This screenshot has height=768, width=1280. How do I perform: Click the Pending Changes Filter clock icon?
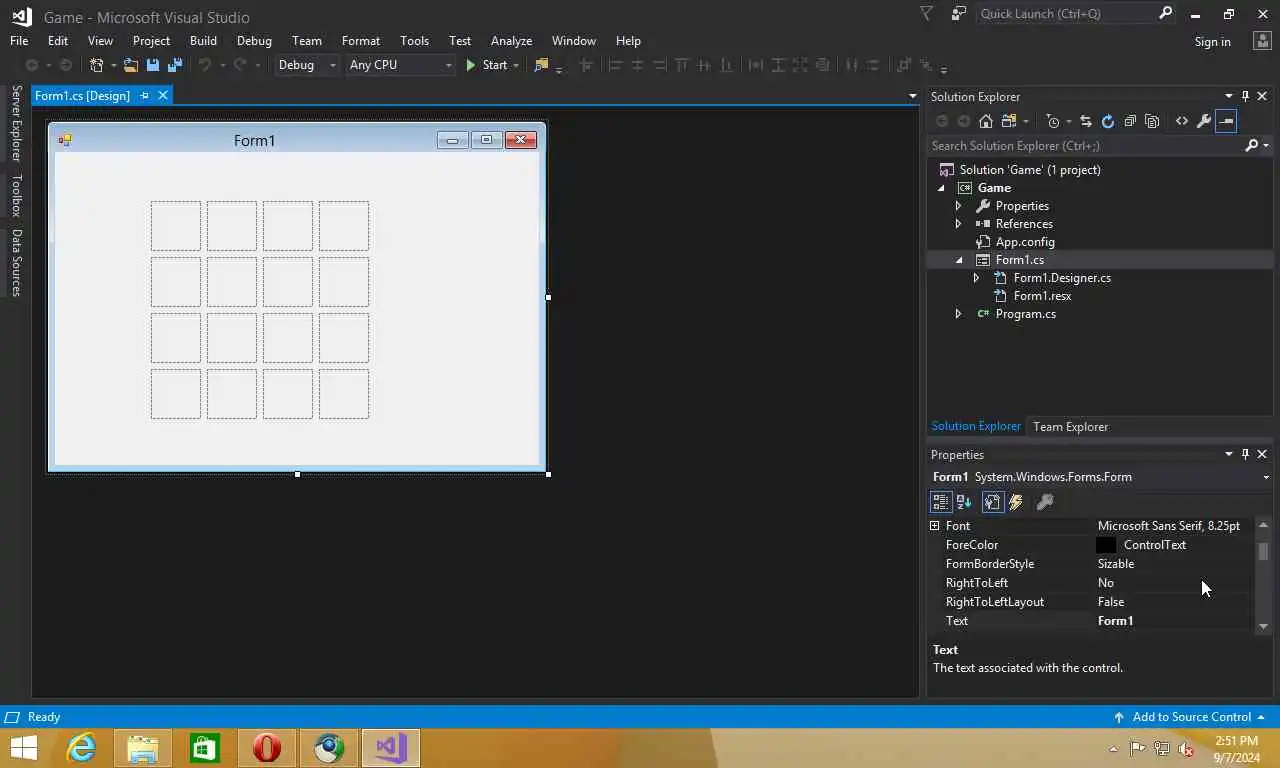pos(1053,121)
